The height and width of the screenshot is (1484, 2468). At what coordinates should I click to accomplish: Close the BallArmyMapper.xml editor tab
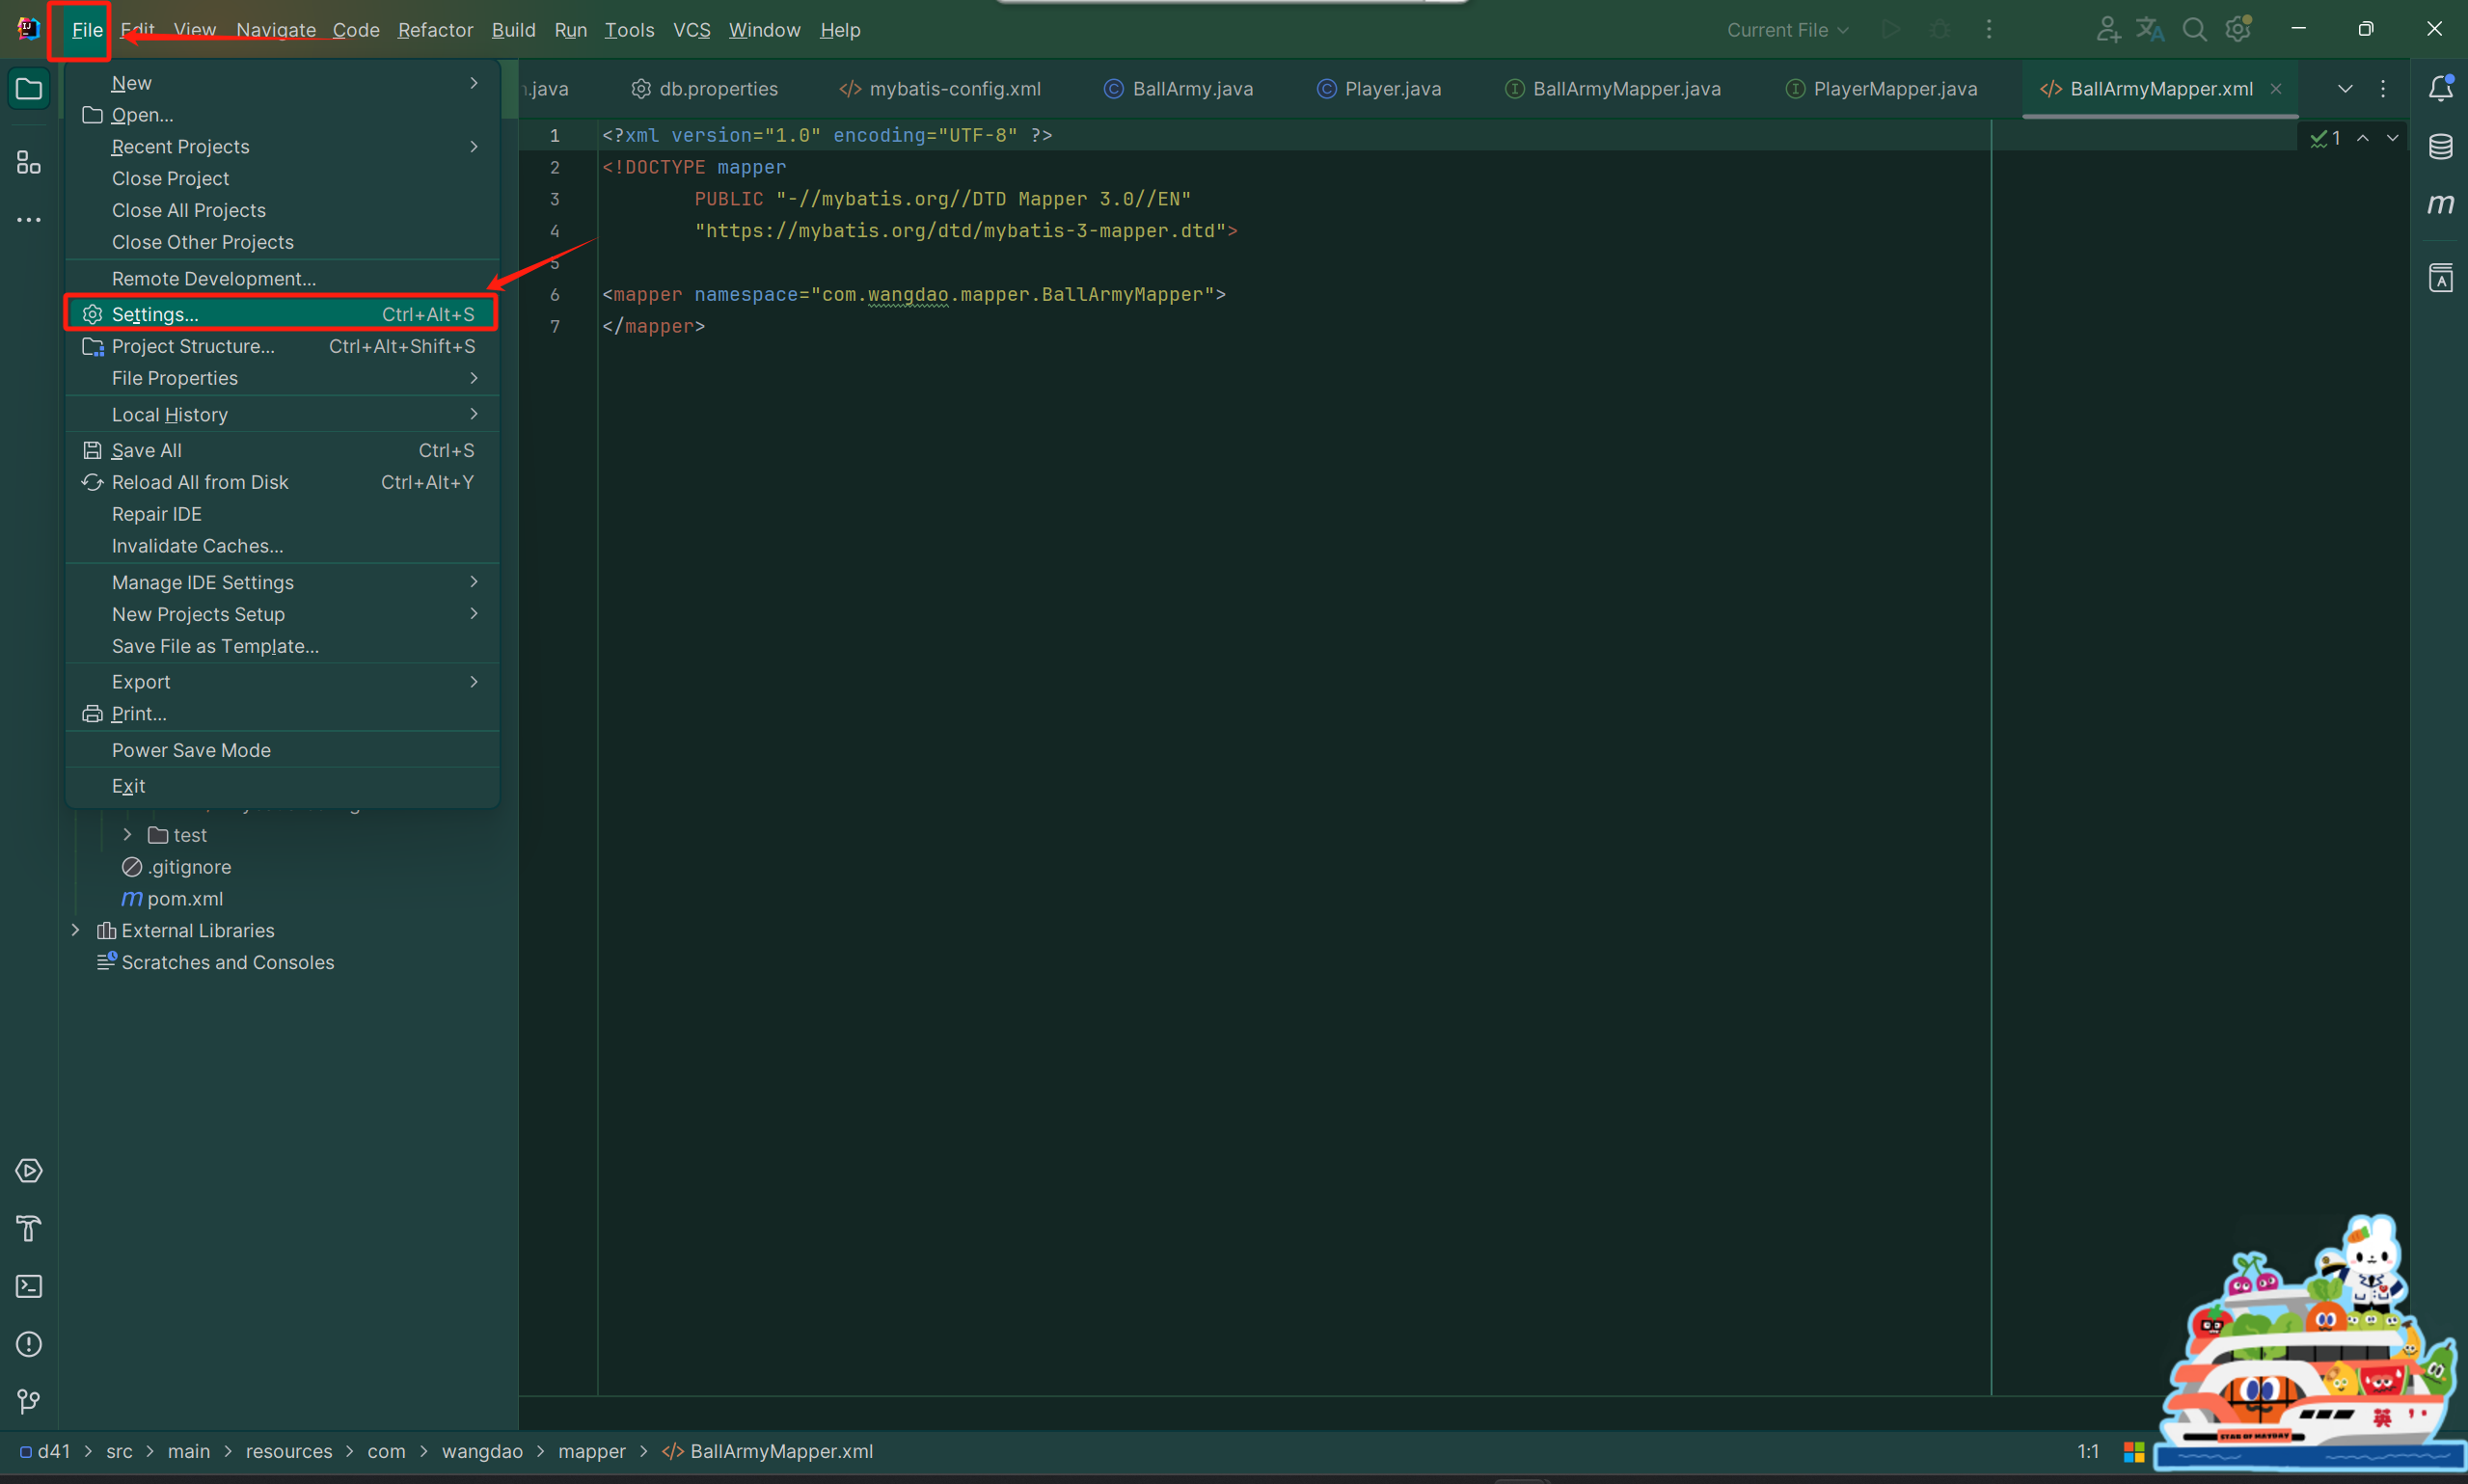(x=2276, y=89)
